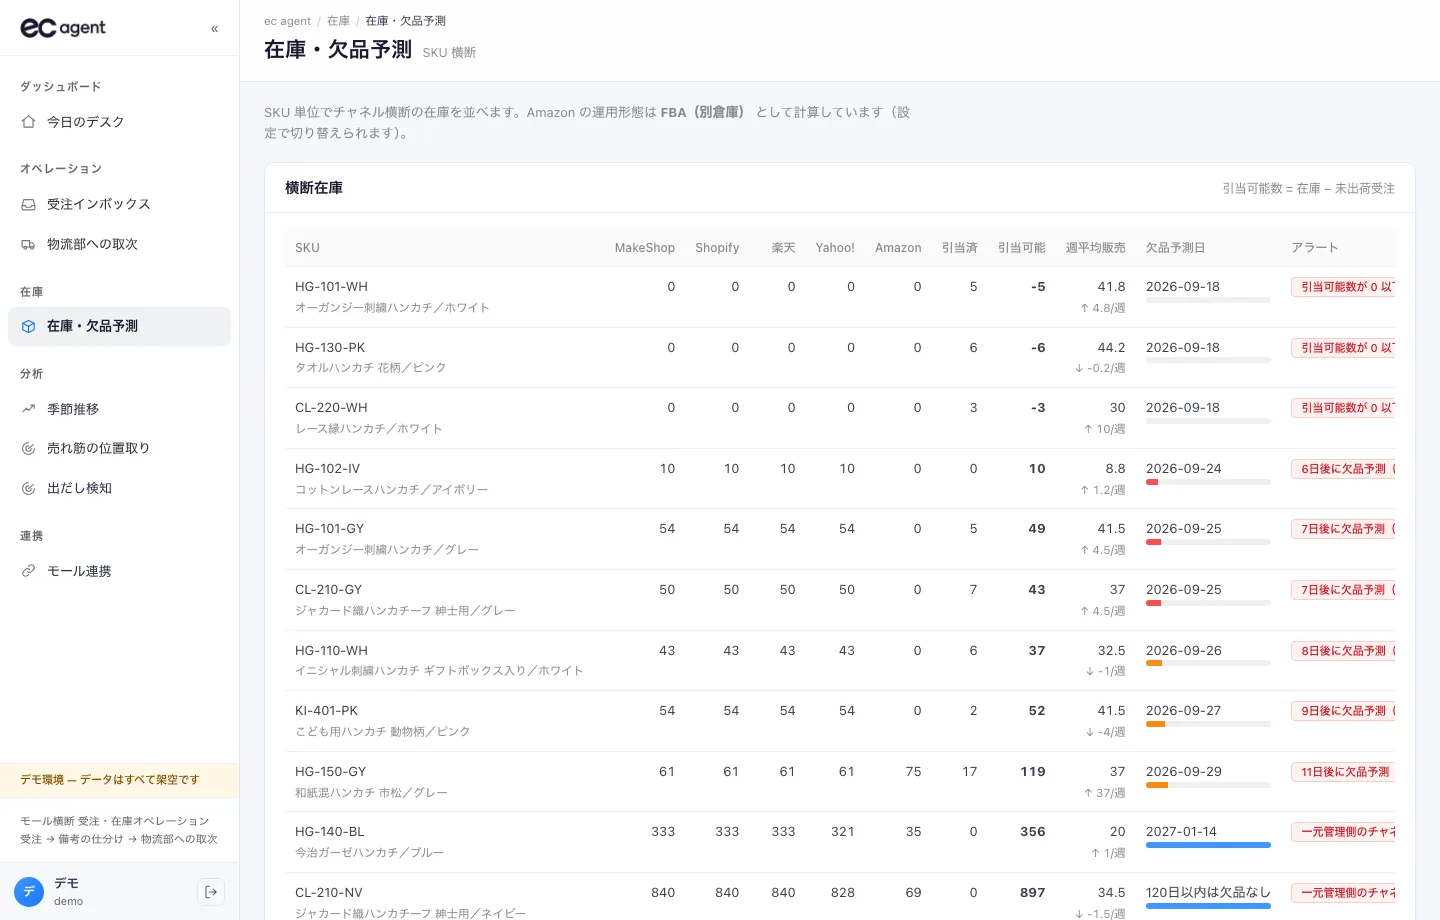Image resolution: width=1440 pixels, height=920 pixels.
Task: Select SKU HG-130-PK
Action: (330, 348)
